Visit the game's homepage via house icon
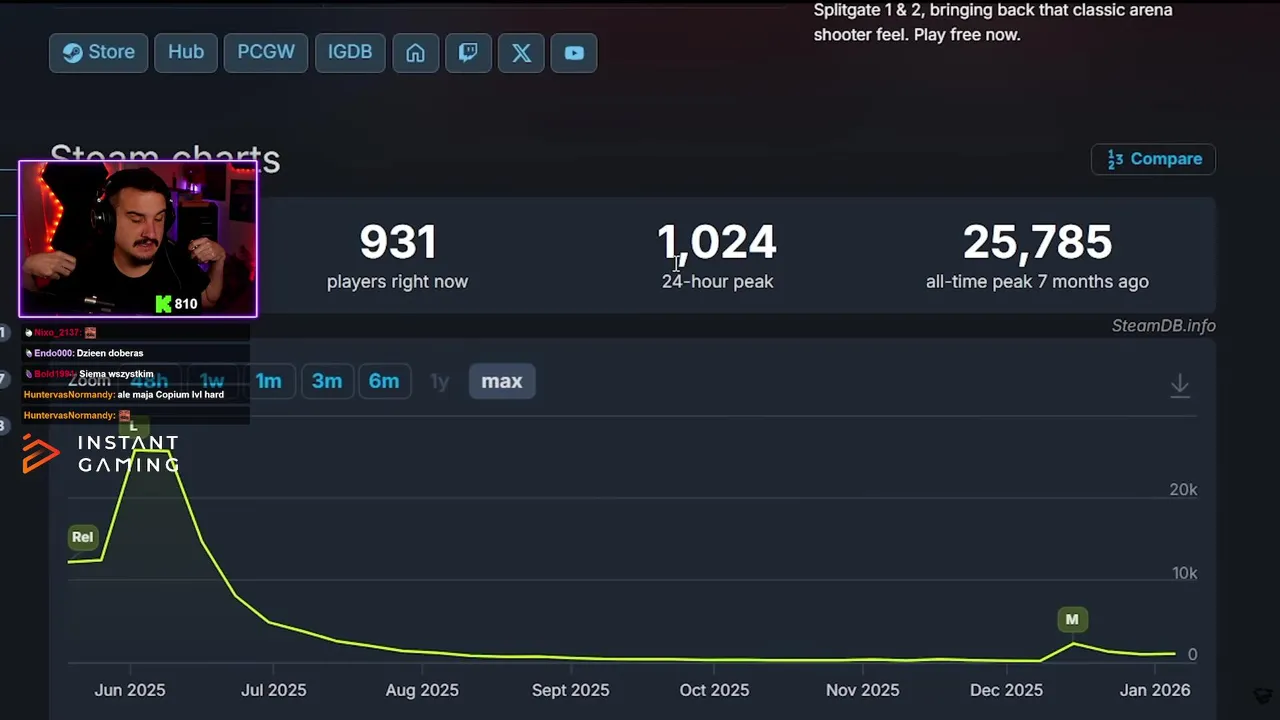This screenshot has height=720, width=1280. click(x=415, y=53)
